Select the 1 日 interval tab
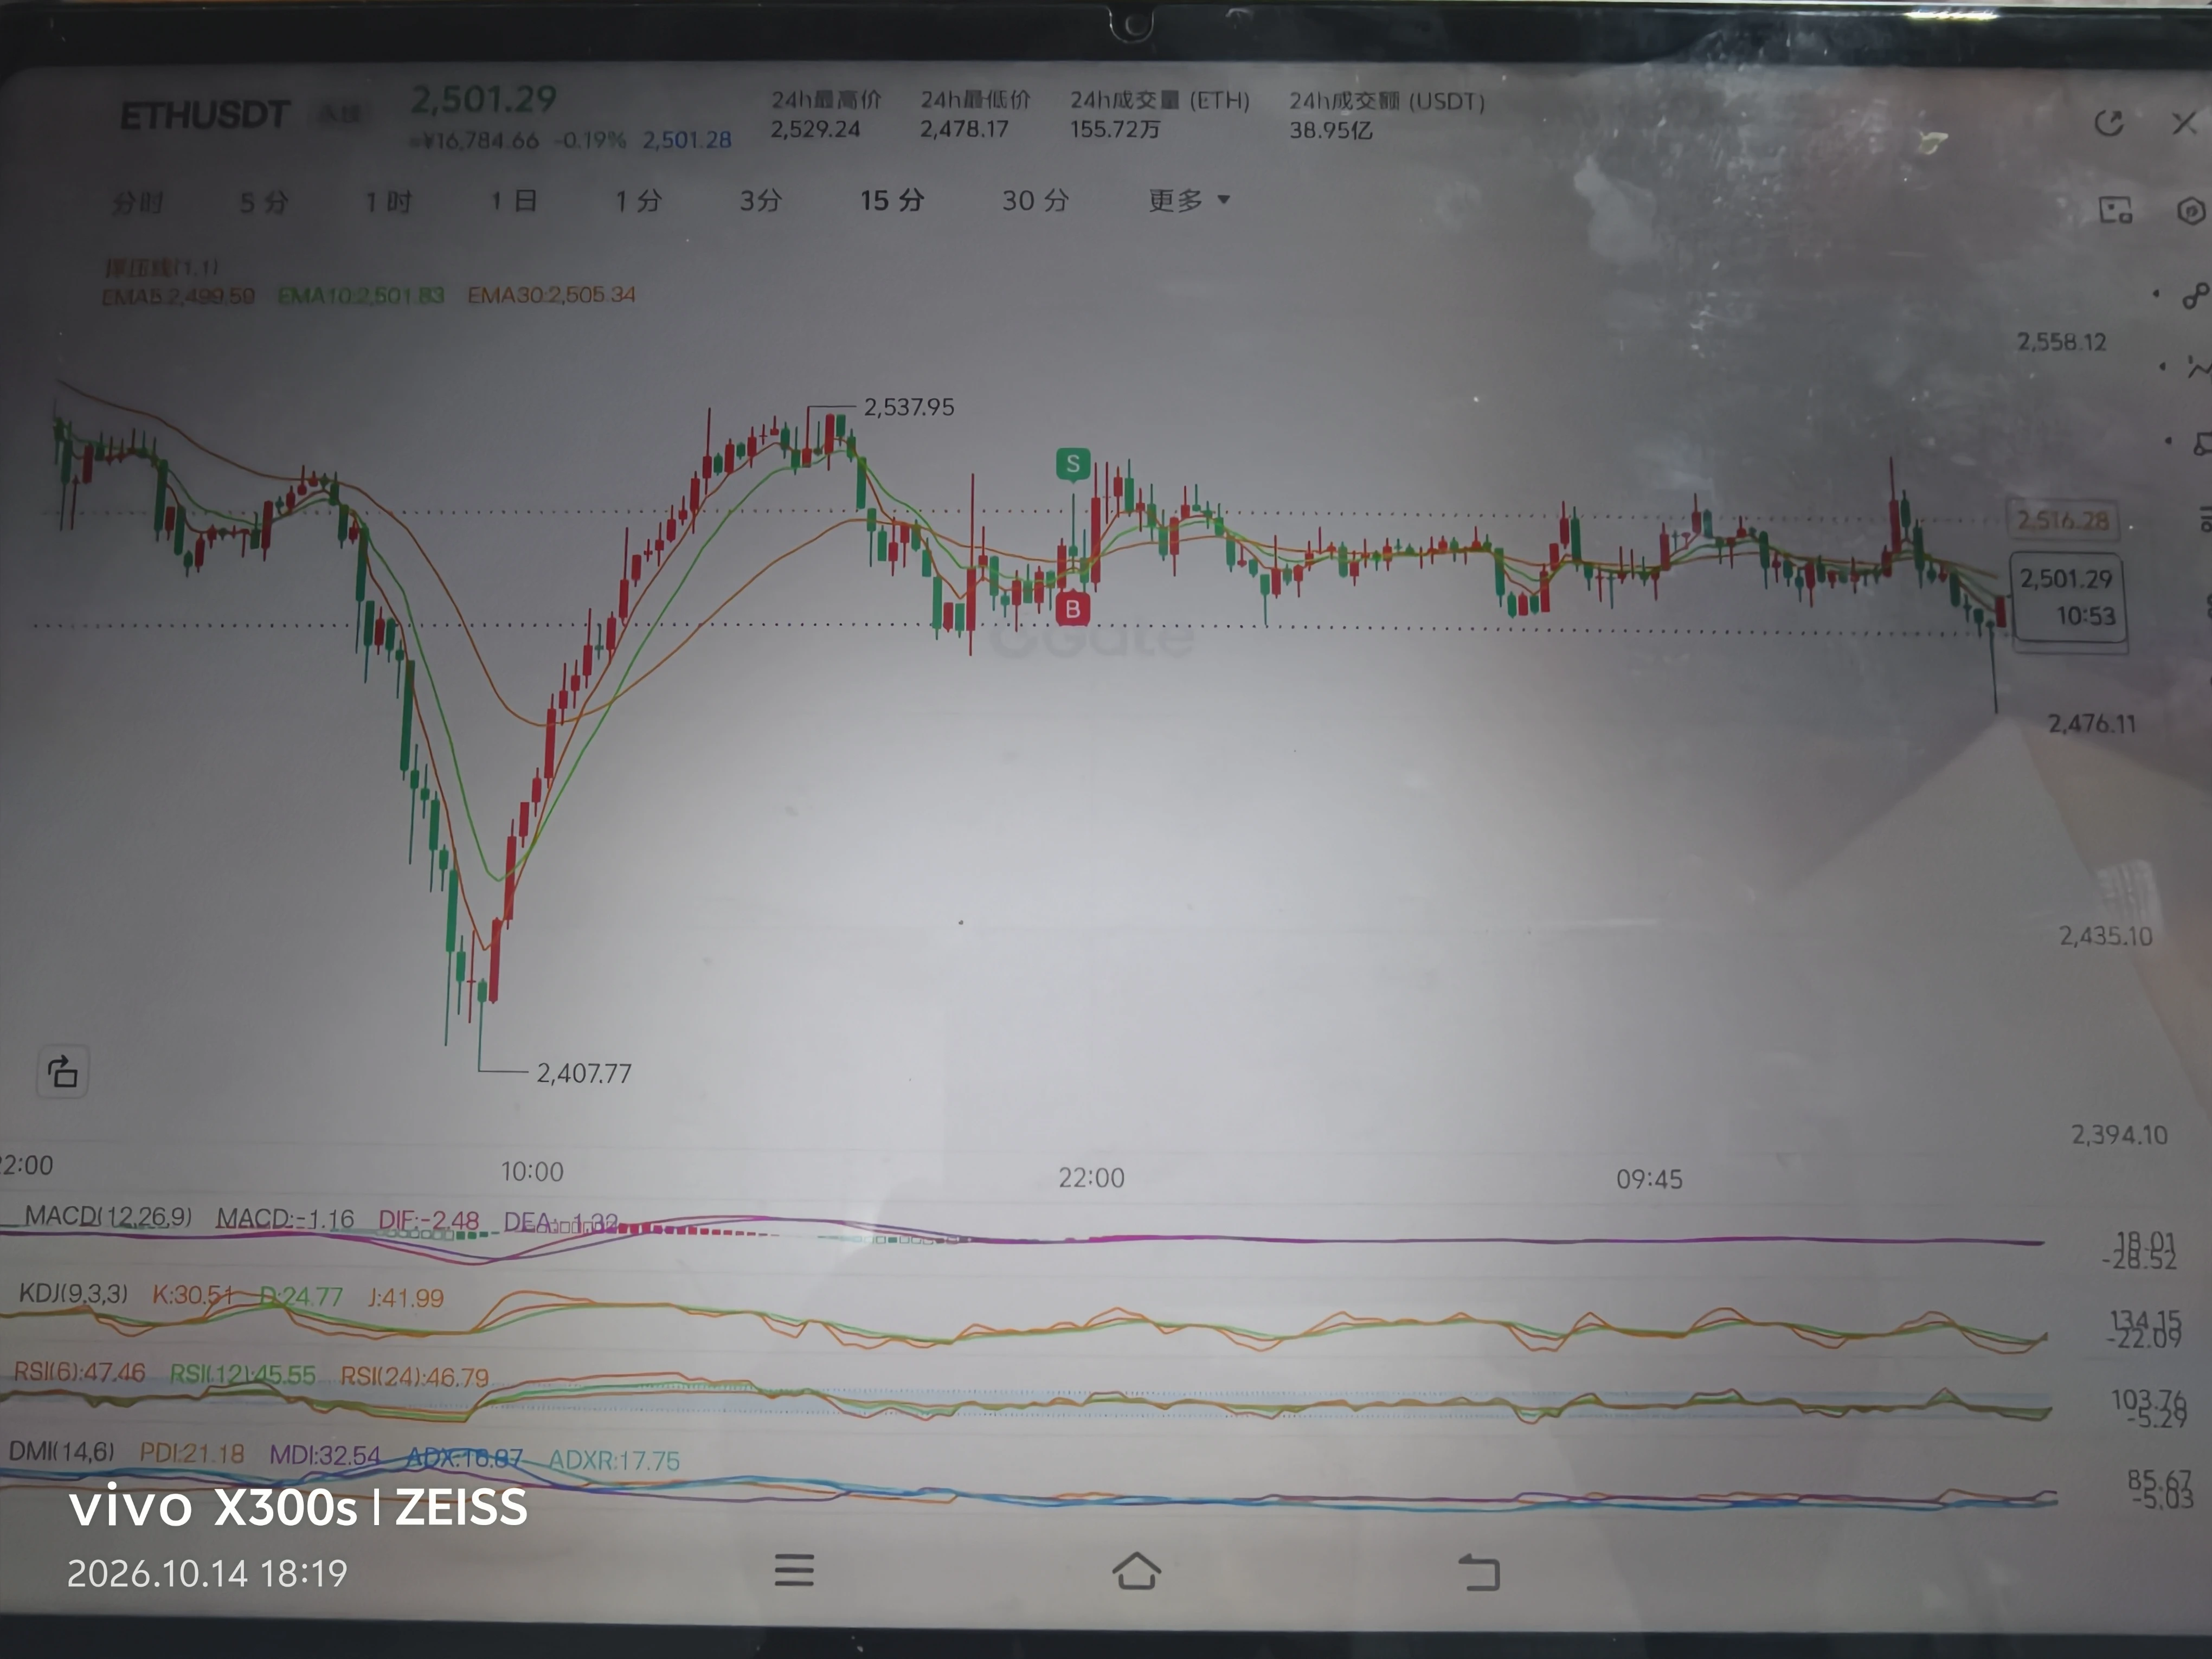 (x=514, y=201)
